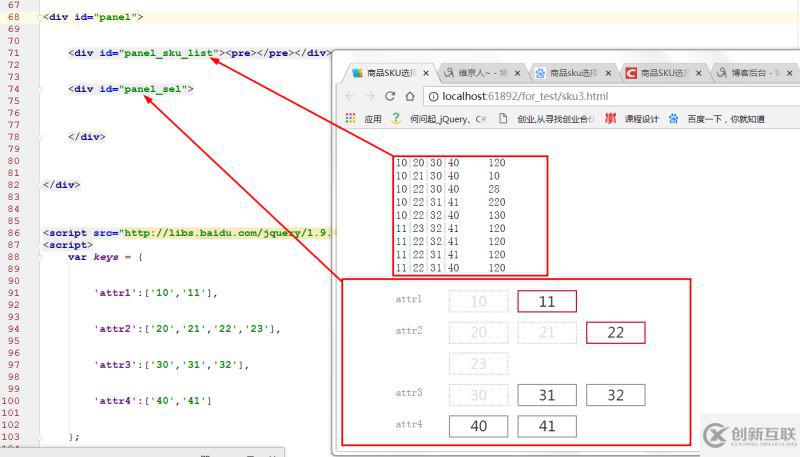Image resolution: width=800 pixels, height=457 pixels.
Task: Click disabled attr3 option 30
Action: click(479, 395)
